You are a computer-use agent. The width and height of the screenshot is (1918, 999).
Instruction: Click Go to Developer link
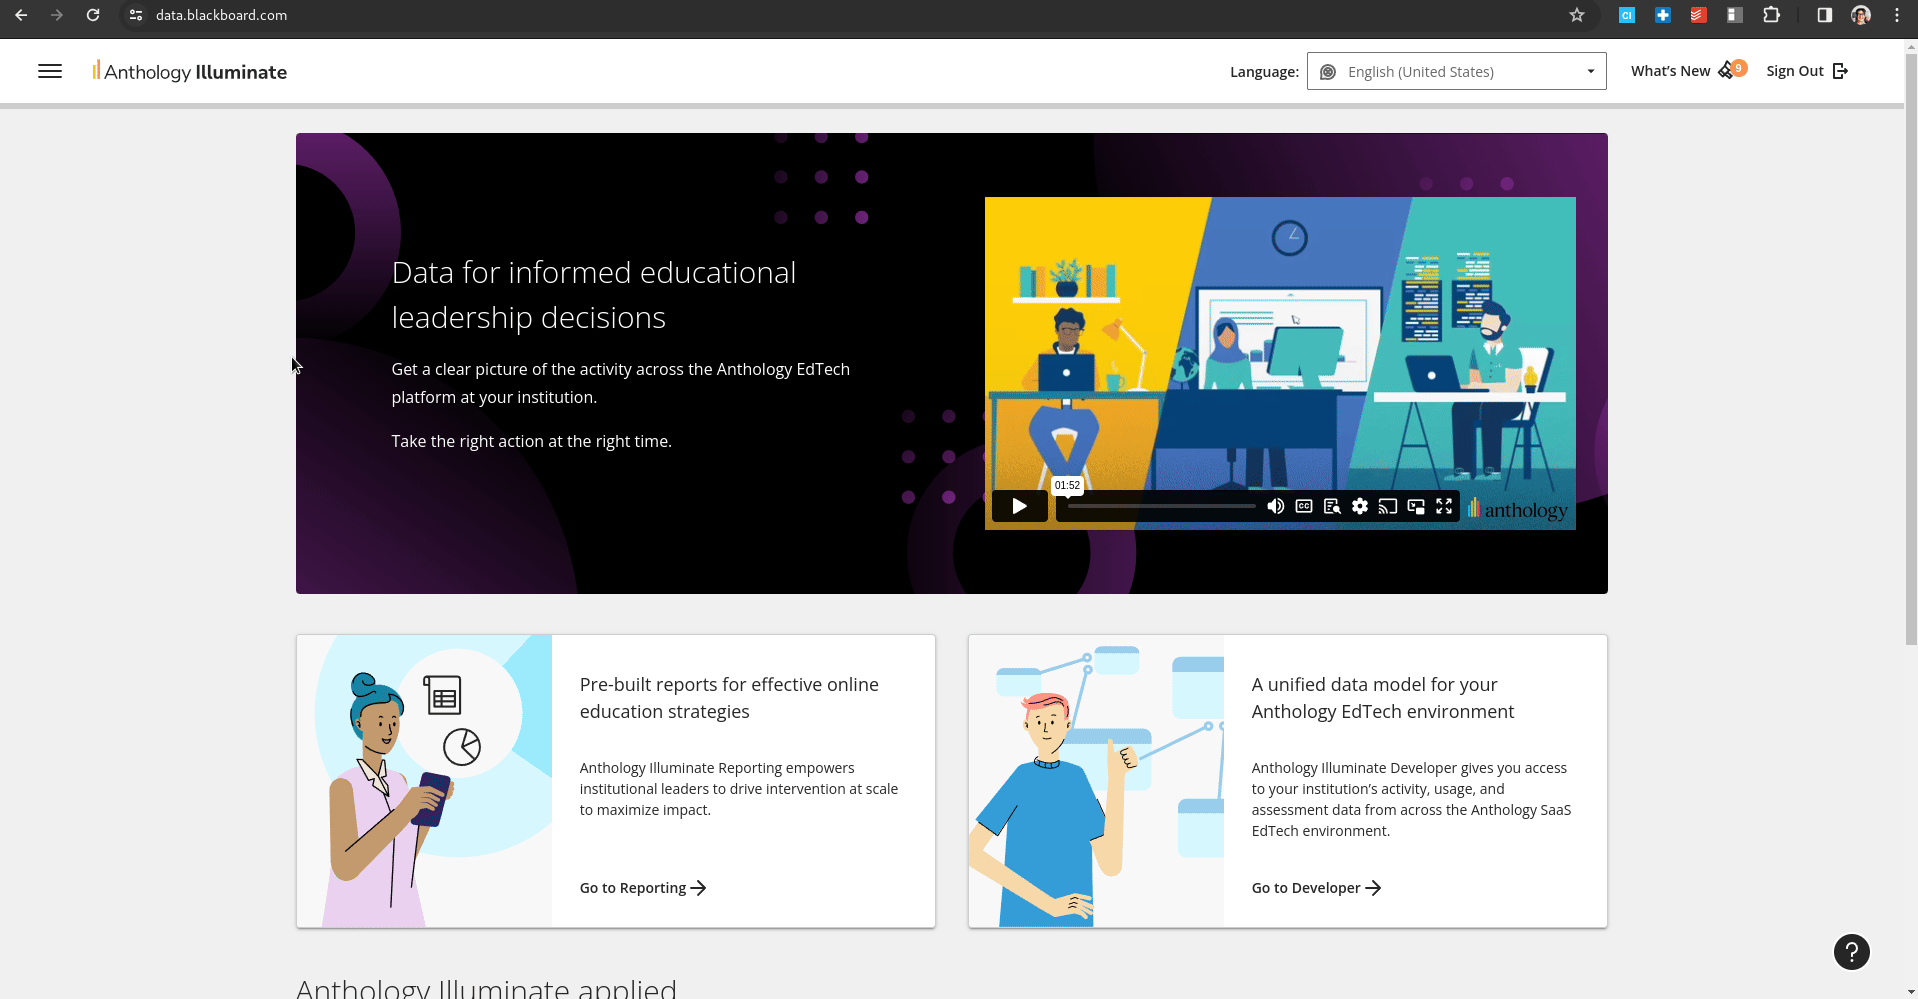click(x=1316, y=888)
